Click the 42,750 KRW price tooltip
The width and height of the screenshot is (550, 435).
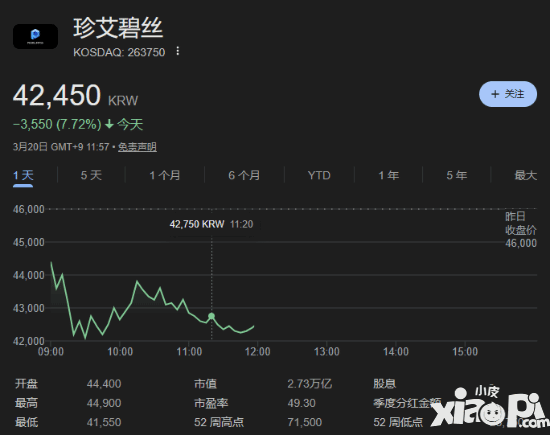(212, 224)
